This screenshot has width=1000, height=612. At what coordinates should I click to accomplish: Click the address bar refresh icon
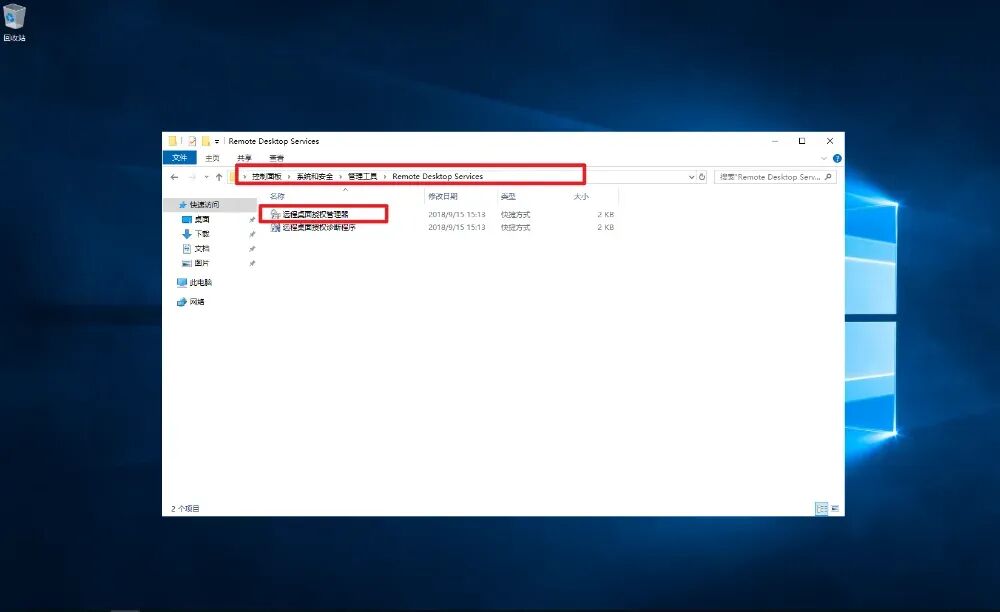click(702, 177)
